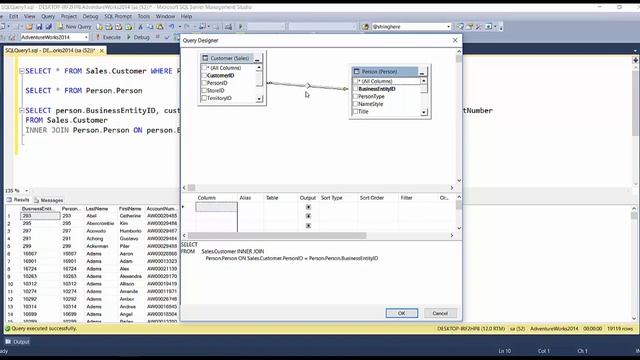Click the Save All icon in toolbar
Screen dimensions: 640x360
[x=48, y=27]
